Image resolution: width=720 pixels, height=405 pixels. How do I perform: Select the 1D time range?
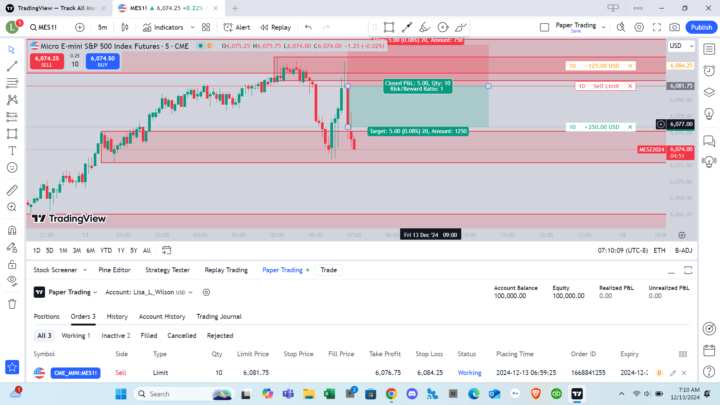(37, 250)
